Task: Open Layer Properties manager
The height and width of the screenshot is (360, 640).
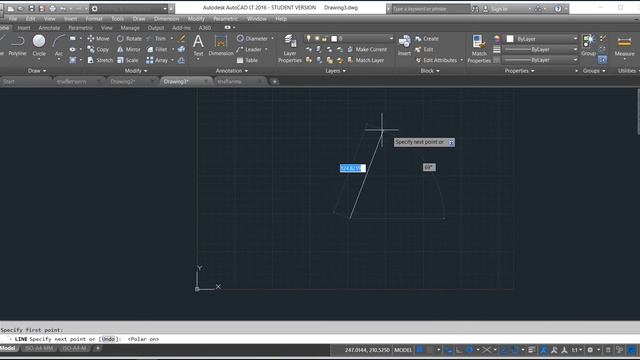Action: tap(290, 49)
